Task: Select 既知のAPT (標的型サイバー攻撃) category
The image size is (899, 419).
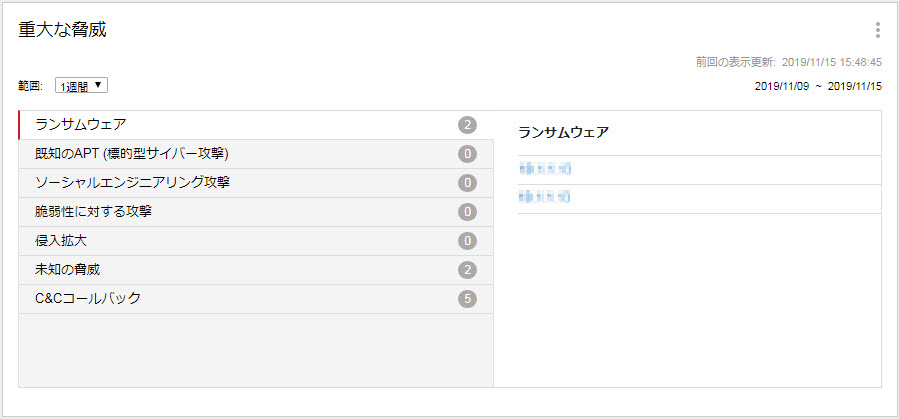Action: [132, 154]
